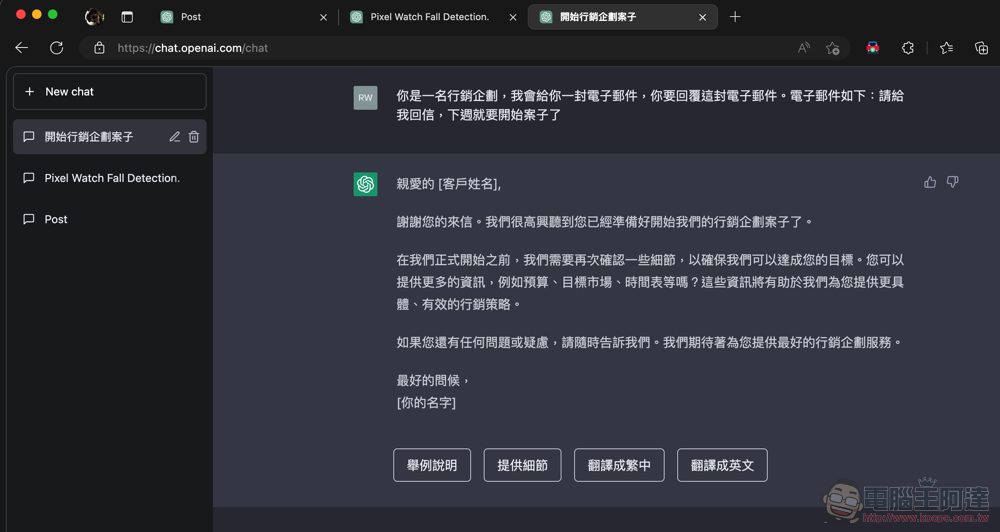
Task: Add page to favorites with the star-plus icon
Action: point(832,48)
